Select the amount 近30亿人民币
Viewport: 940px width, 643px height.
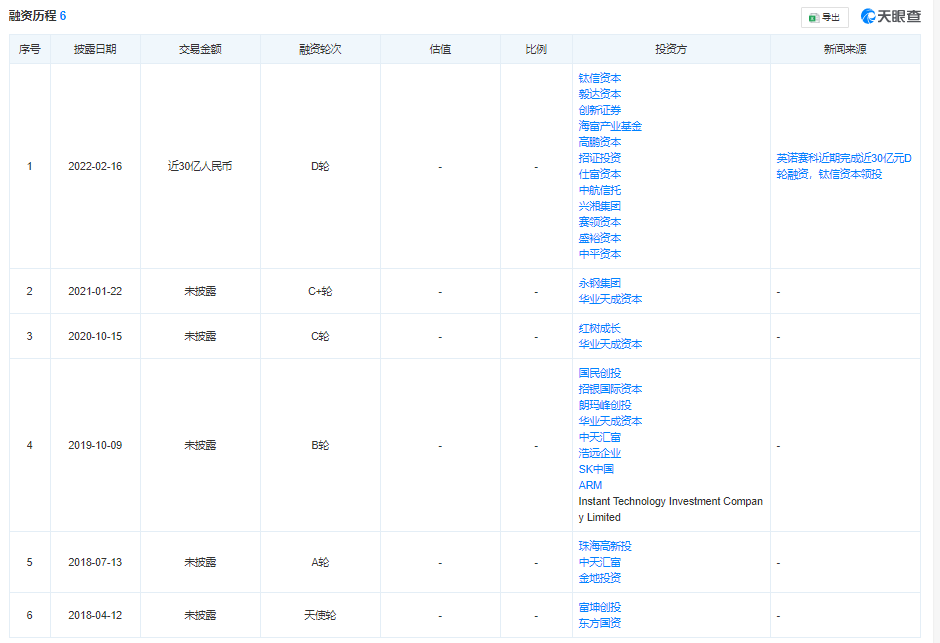click(x=200, y=167)
